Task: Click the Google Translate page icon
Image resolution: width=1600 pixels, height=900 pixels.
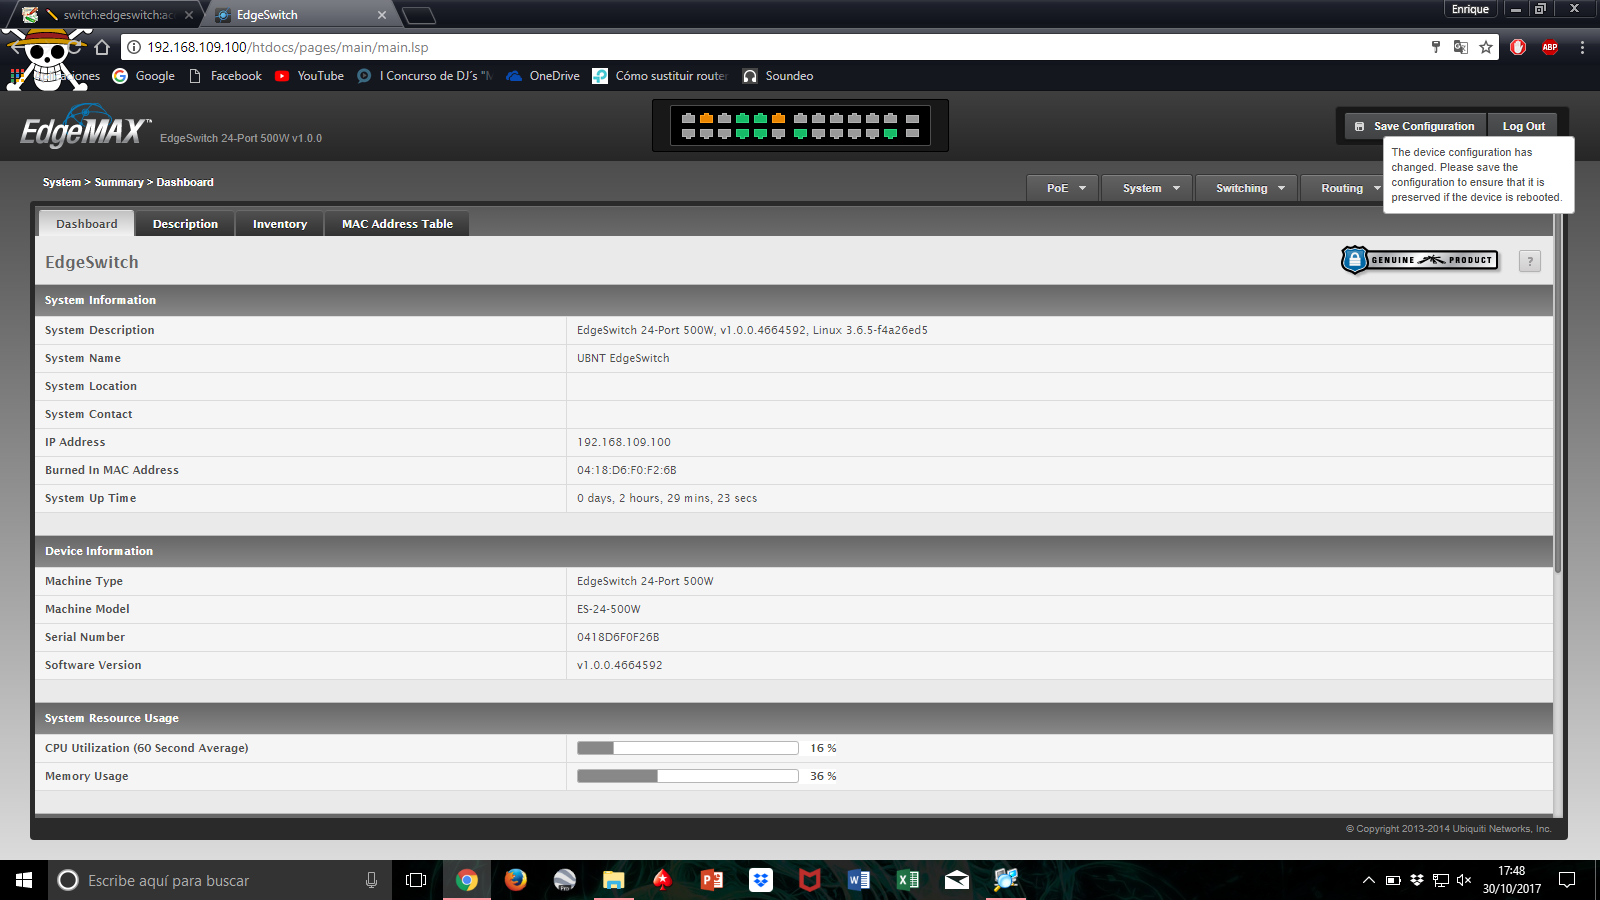Action: (1461, 47)
